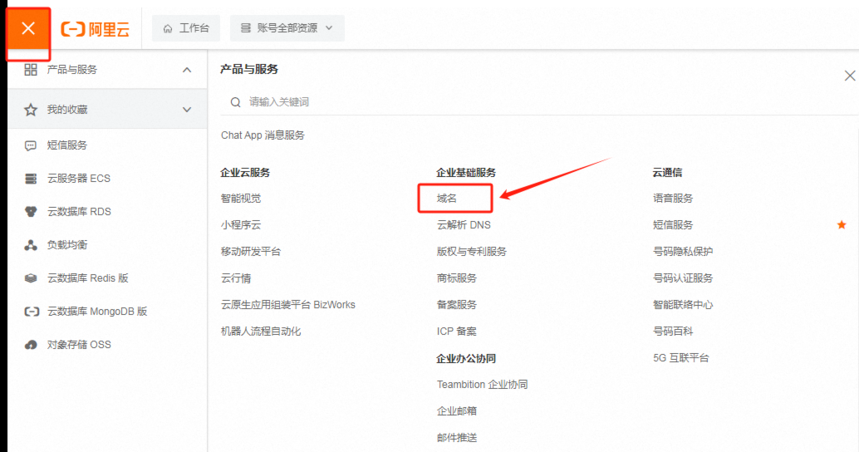This screenshot has height=452, width=859.
Task: Open the 工作台 workbench button
Action: [x=186, y=28]
